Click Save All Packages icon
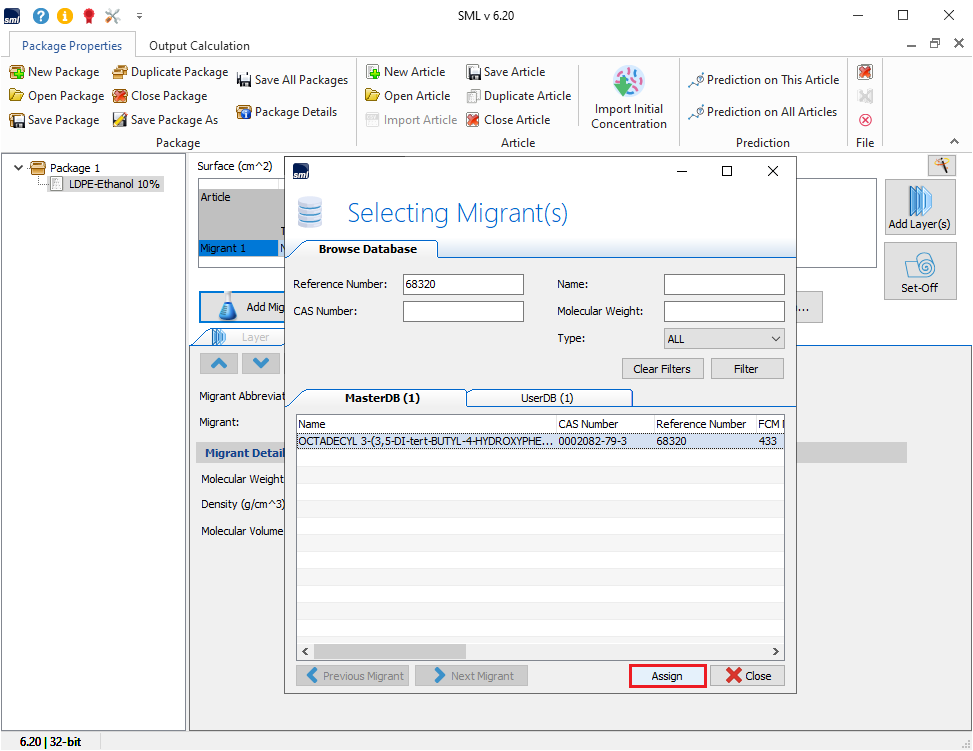 [x=244, y=80]
